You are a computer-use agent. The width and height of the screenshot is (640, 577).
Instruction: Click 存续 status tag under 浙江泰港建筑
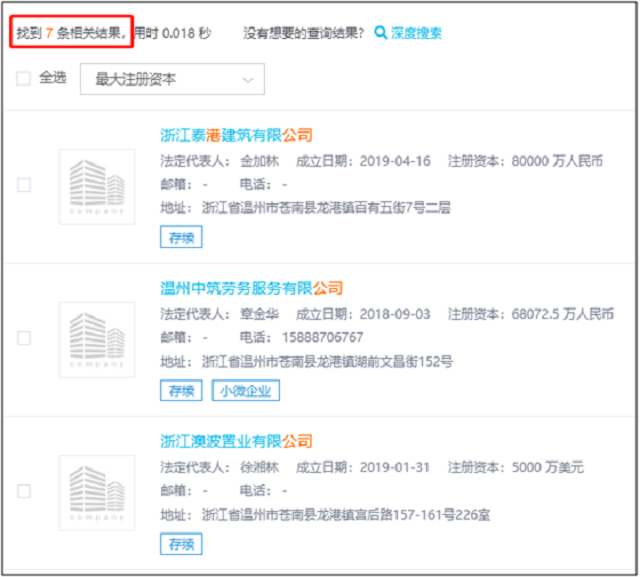[181, 237]
